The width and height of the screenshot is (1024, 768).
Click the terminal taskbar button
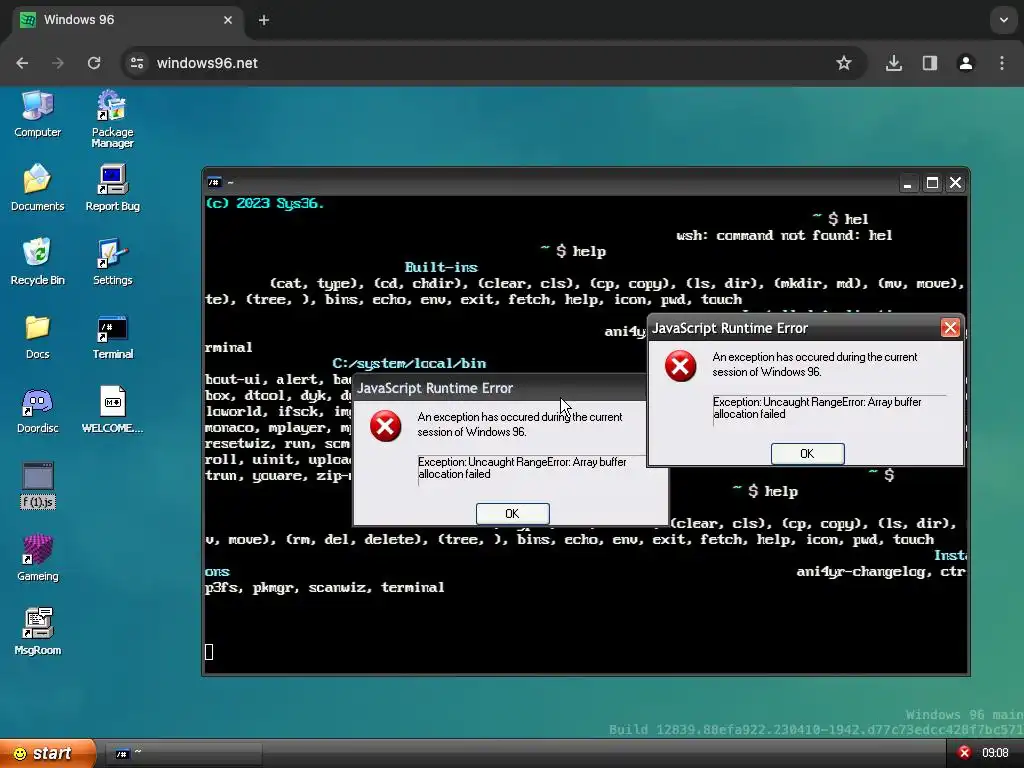[183, 754]
